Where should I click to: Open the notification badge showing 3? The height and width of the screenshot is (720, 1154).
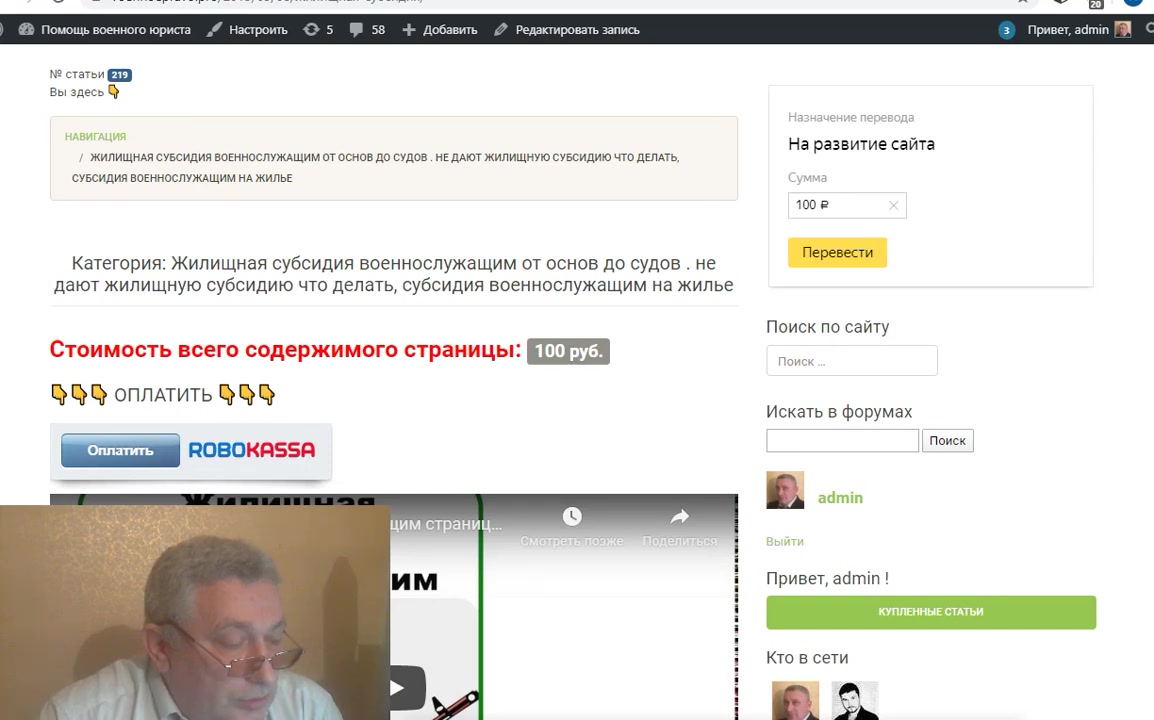pos(1006,30)
